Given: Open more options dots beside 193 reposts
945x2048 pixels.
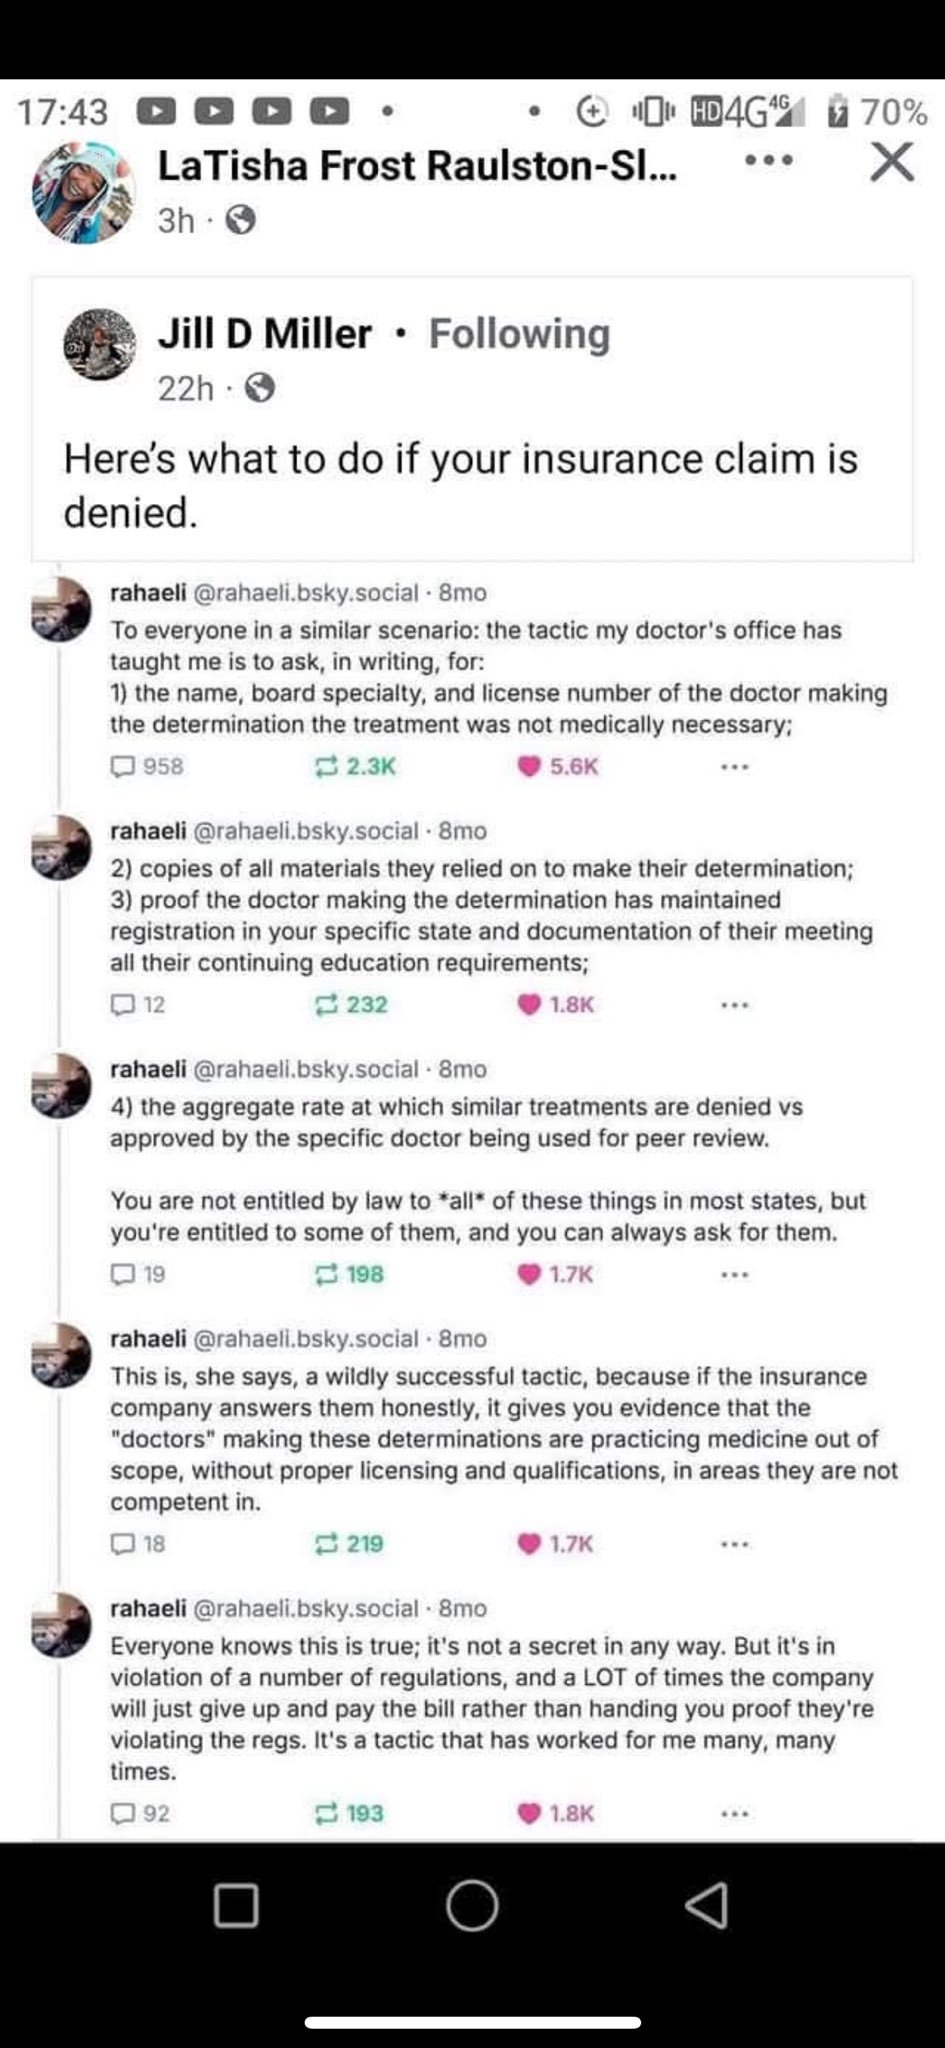Looking at the screenshot, I should point(734,1814).
